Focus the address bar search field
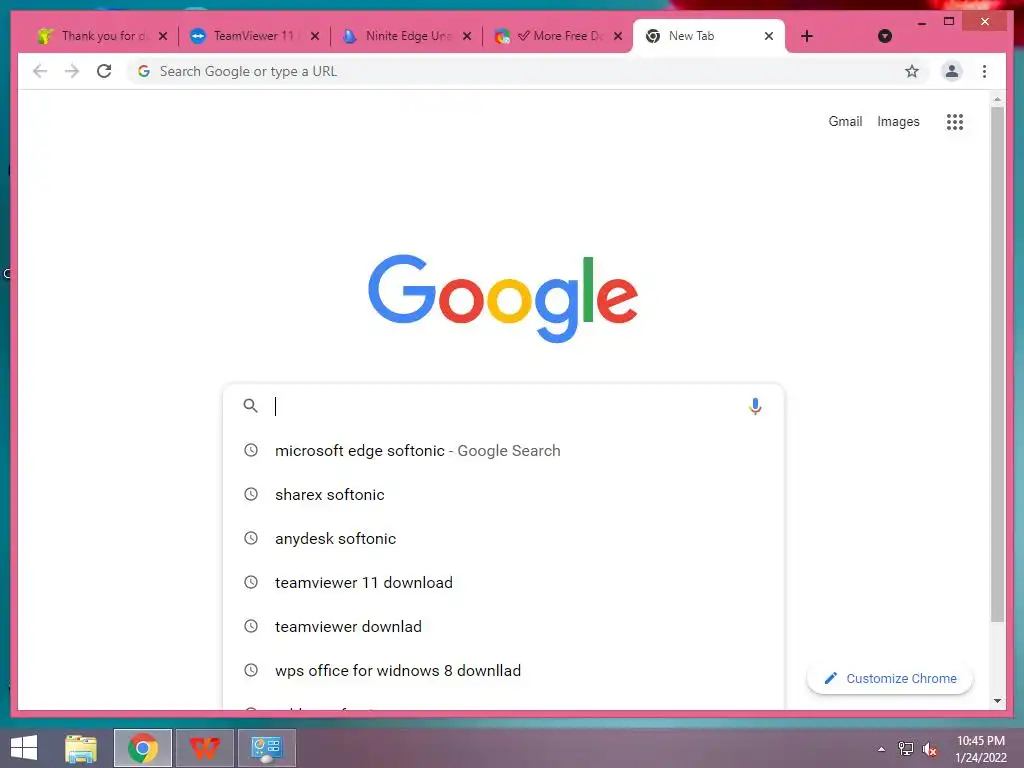 point(526,71)
